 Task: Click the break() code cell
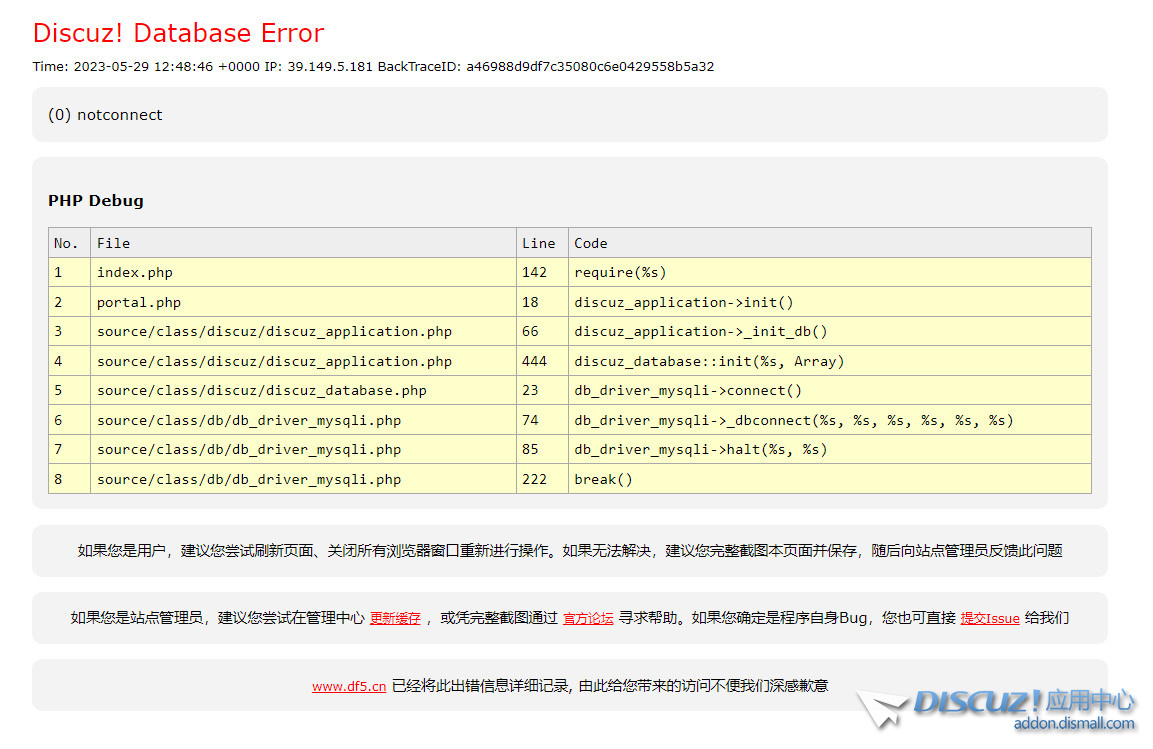pyautogui.click(x=603, y=479)
